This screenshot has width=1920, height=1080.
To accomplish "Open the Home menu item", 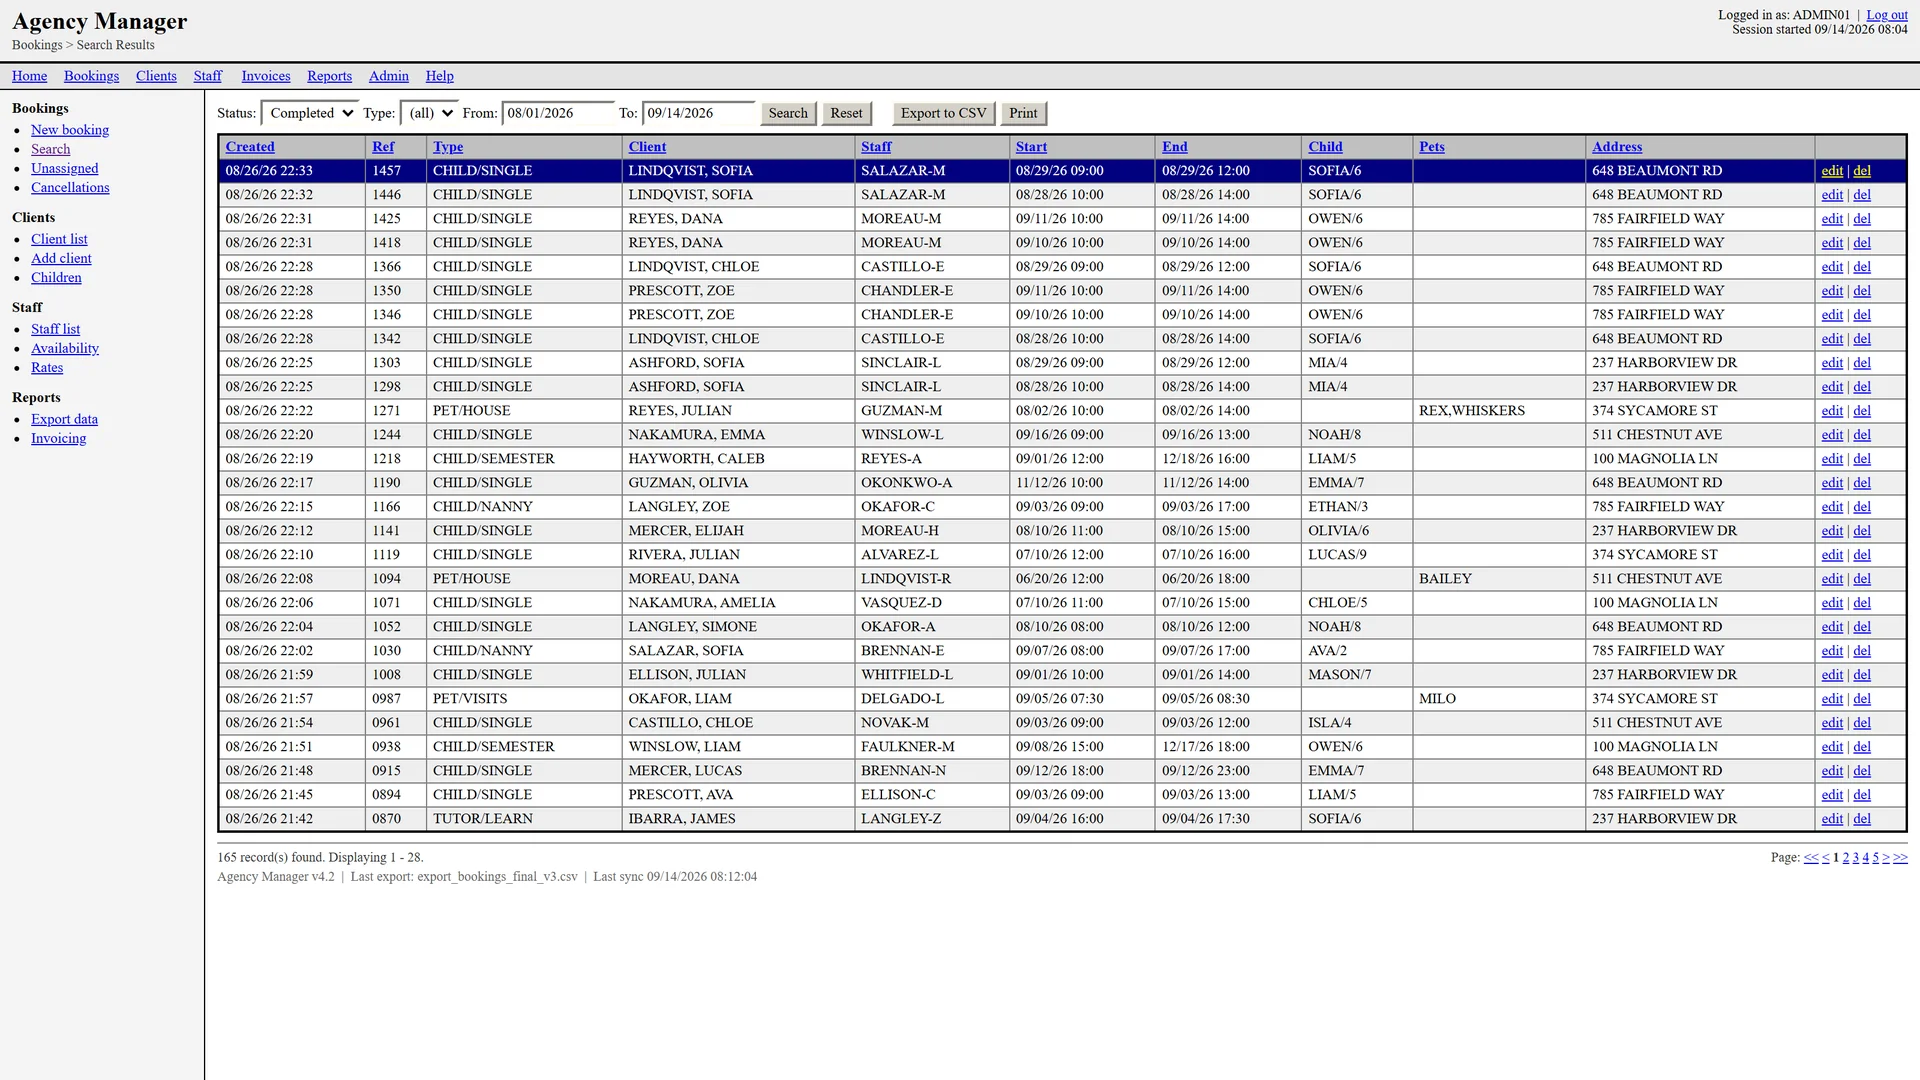I will pyautogui.click(x=30, y=76).
